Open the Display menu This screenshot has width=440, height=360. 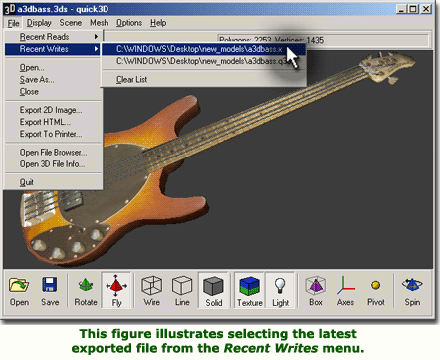pos(39,23)
